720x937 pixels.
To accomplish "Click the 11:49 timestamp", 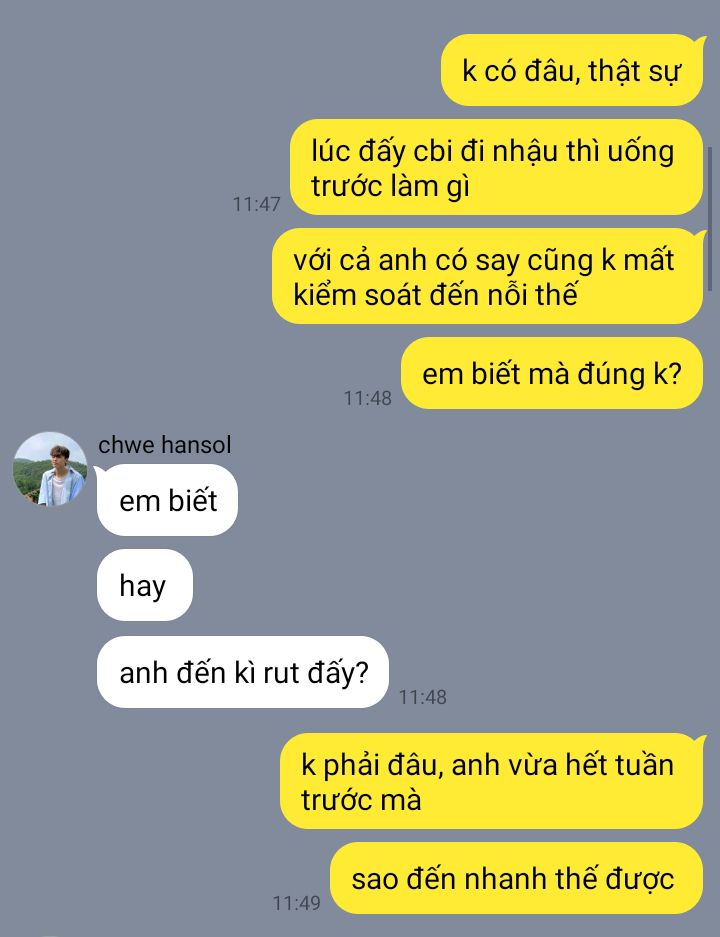I will pos(296,903).
